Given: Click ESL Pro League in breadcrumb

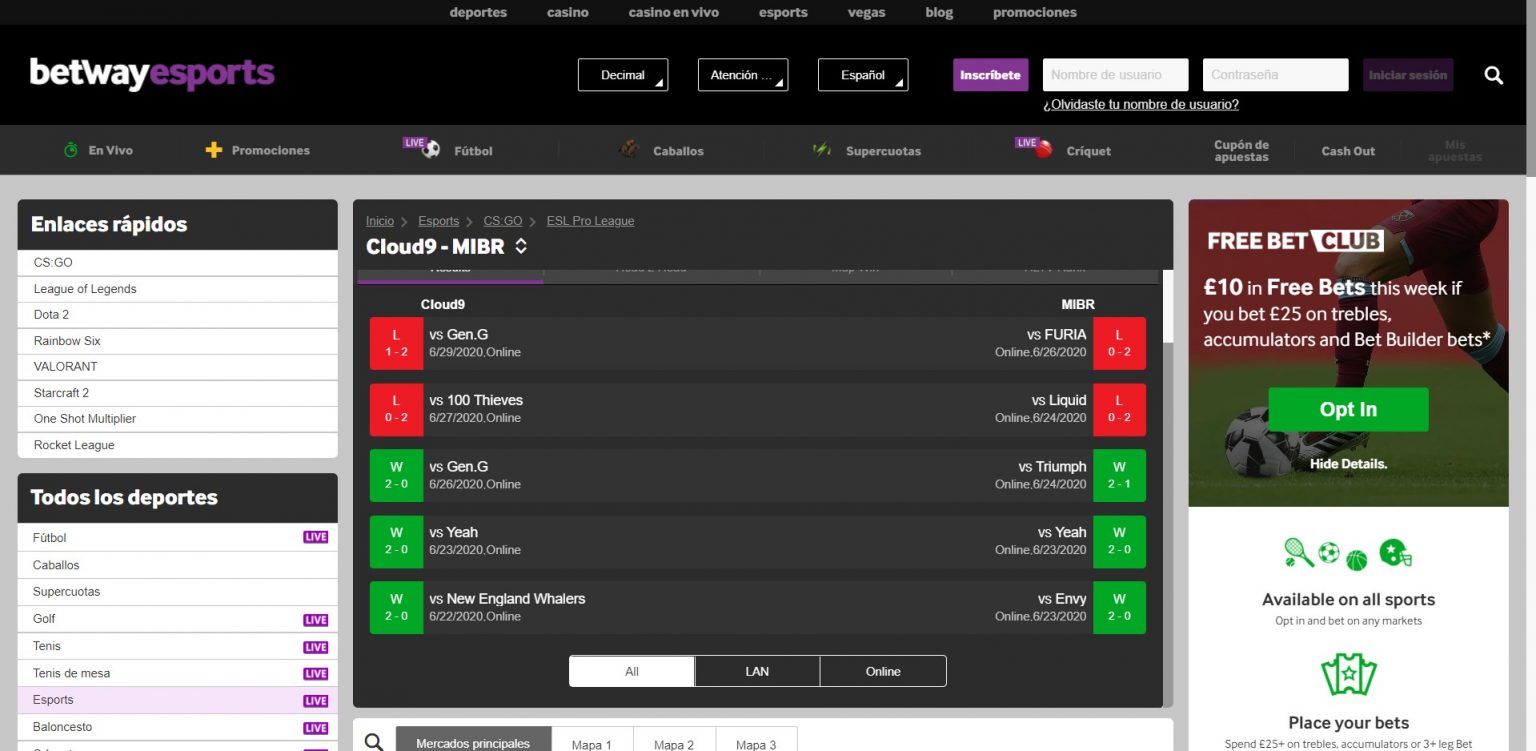Looking at the screenshot, I should (x=590, y=221).
